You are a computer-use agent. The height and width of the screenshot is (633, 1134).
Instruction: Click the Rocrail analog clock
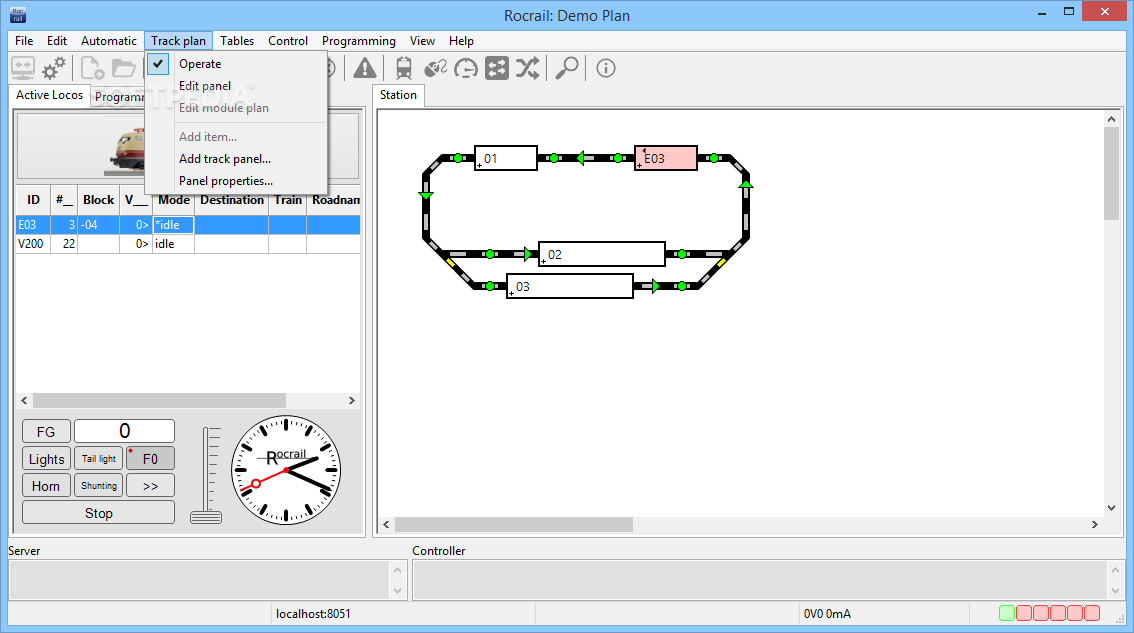(x=286, y=470)
